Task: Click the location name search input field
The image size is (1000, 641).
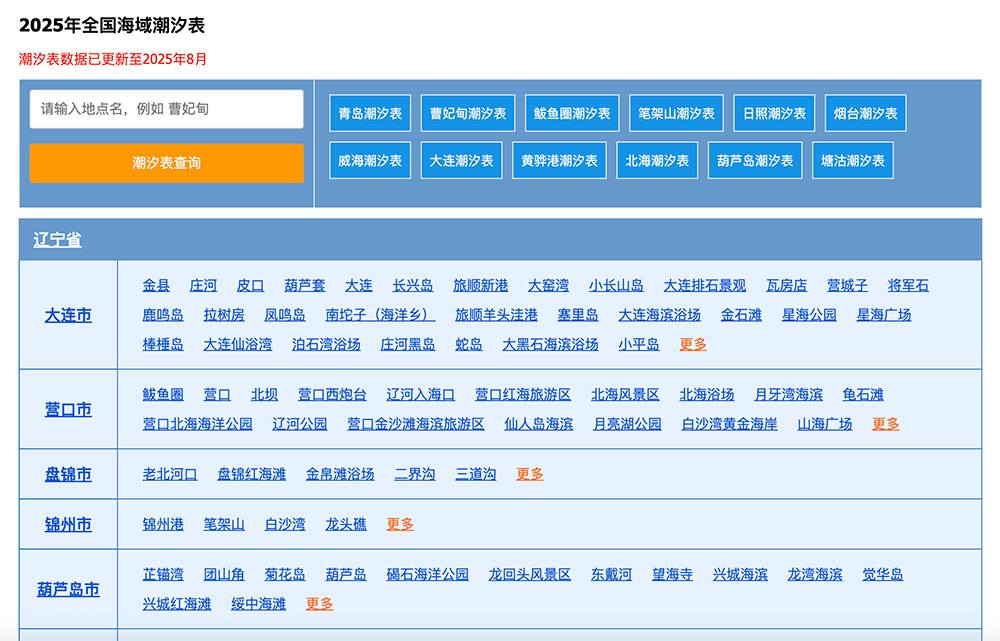Action: [x=166, y=109]
